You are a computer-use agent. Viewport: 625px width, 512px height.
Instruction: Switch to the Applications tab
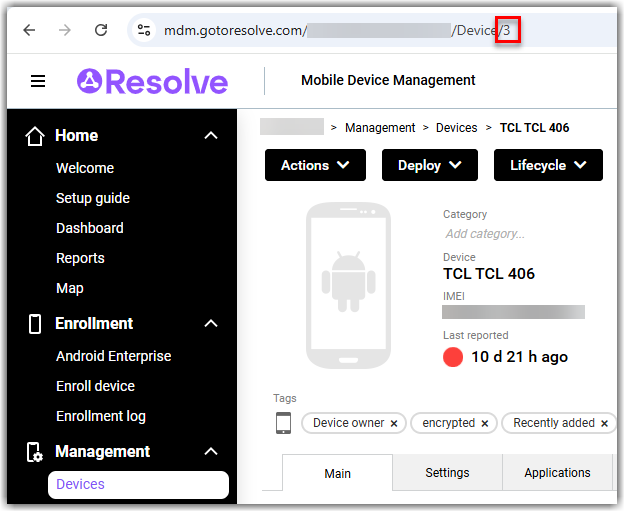[x=557, y=473]
